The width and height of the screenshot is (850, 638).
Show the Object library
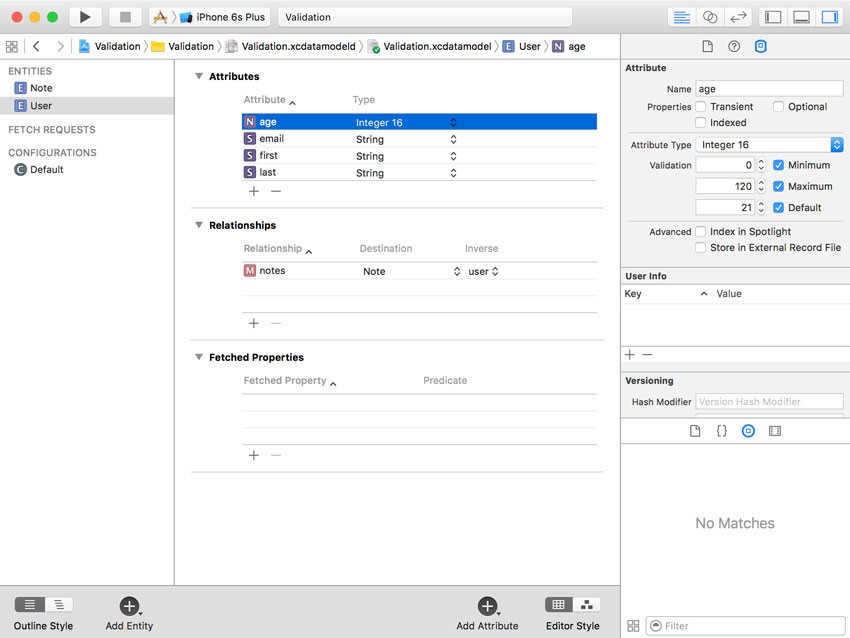(x=748, y=431)
